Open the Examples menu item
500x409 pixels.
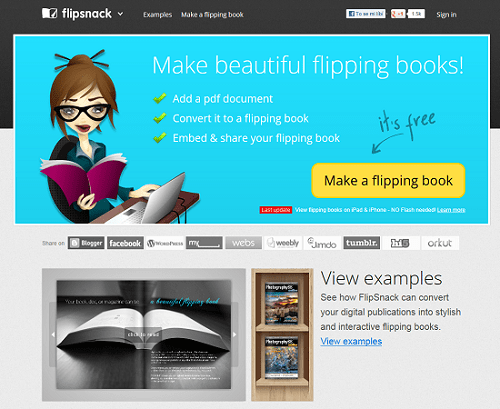(x=157, y=15)
